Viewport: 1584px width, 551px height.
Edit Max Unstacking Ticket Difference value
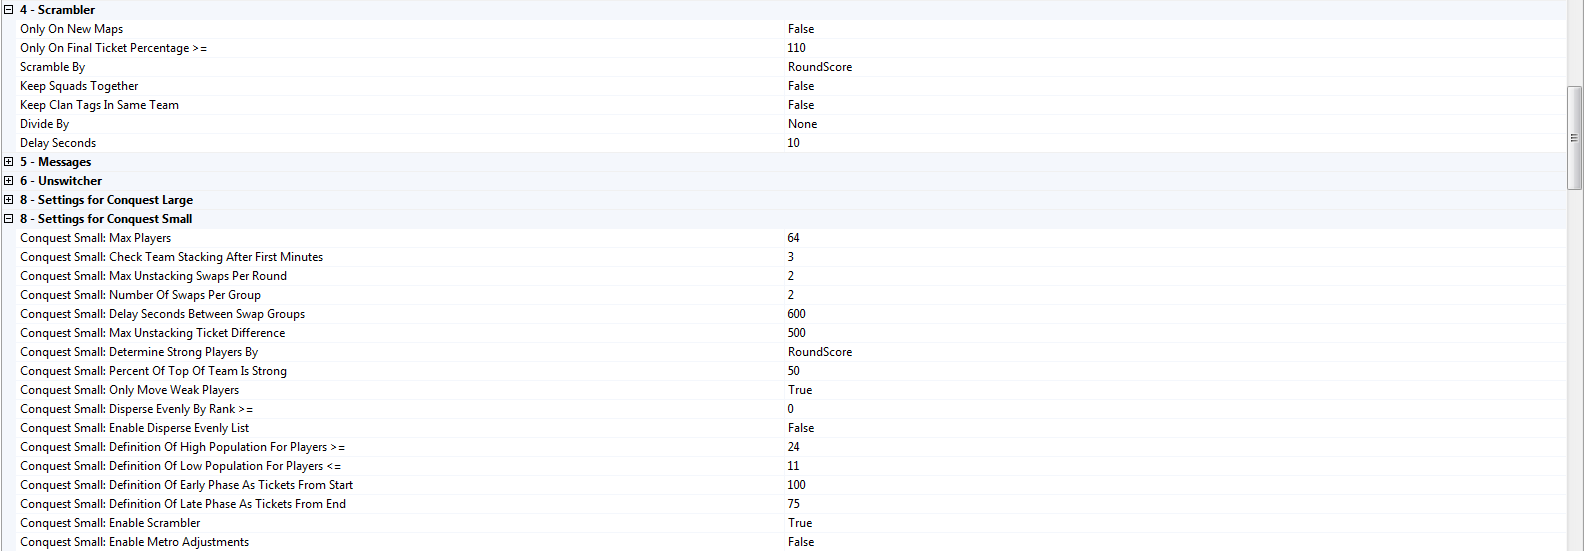pos(797,333)
